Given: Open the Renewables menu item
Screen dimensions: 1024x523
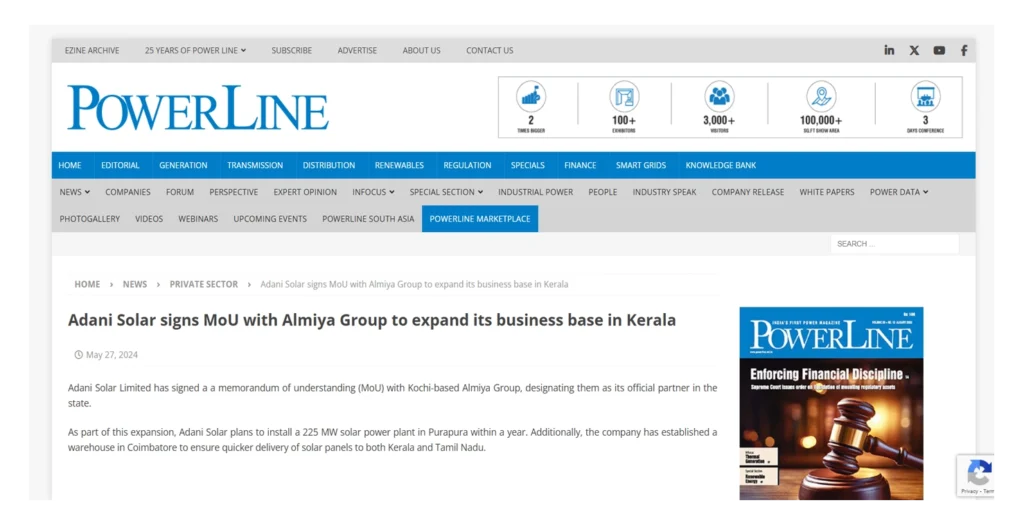Looking at the screenshot, I should [399, 165].
